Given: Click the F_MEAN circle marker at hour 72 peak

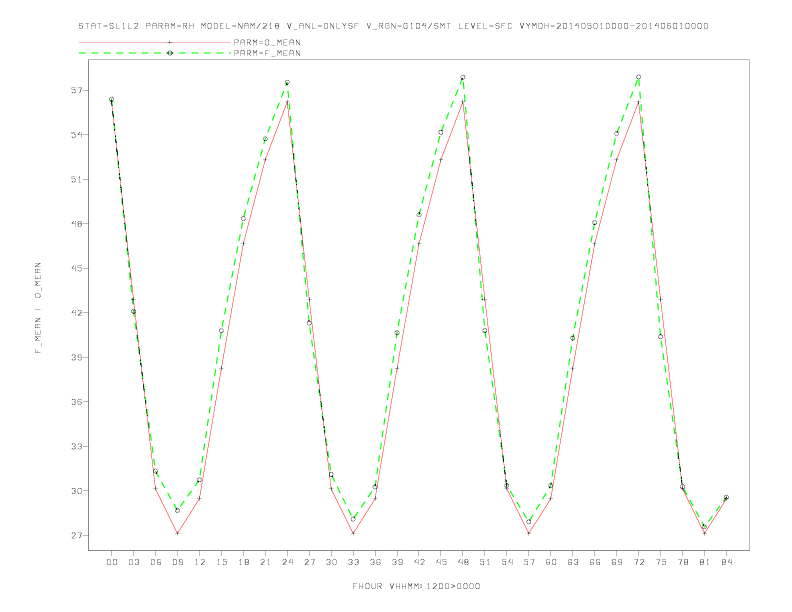Looking at the screenshot, I should [638, 77].
